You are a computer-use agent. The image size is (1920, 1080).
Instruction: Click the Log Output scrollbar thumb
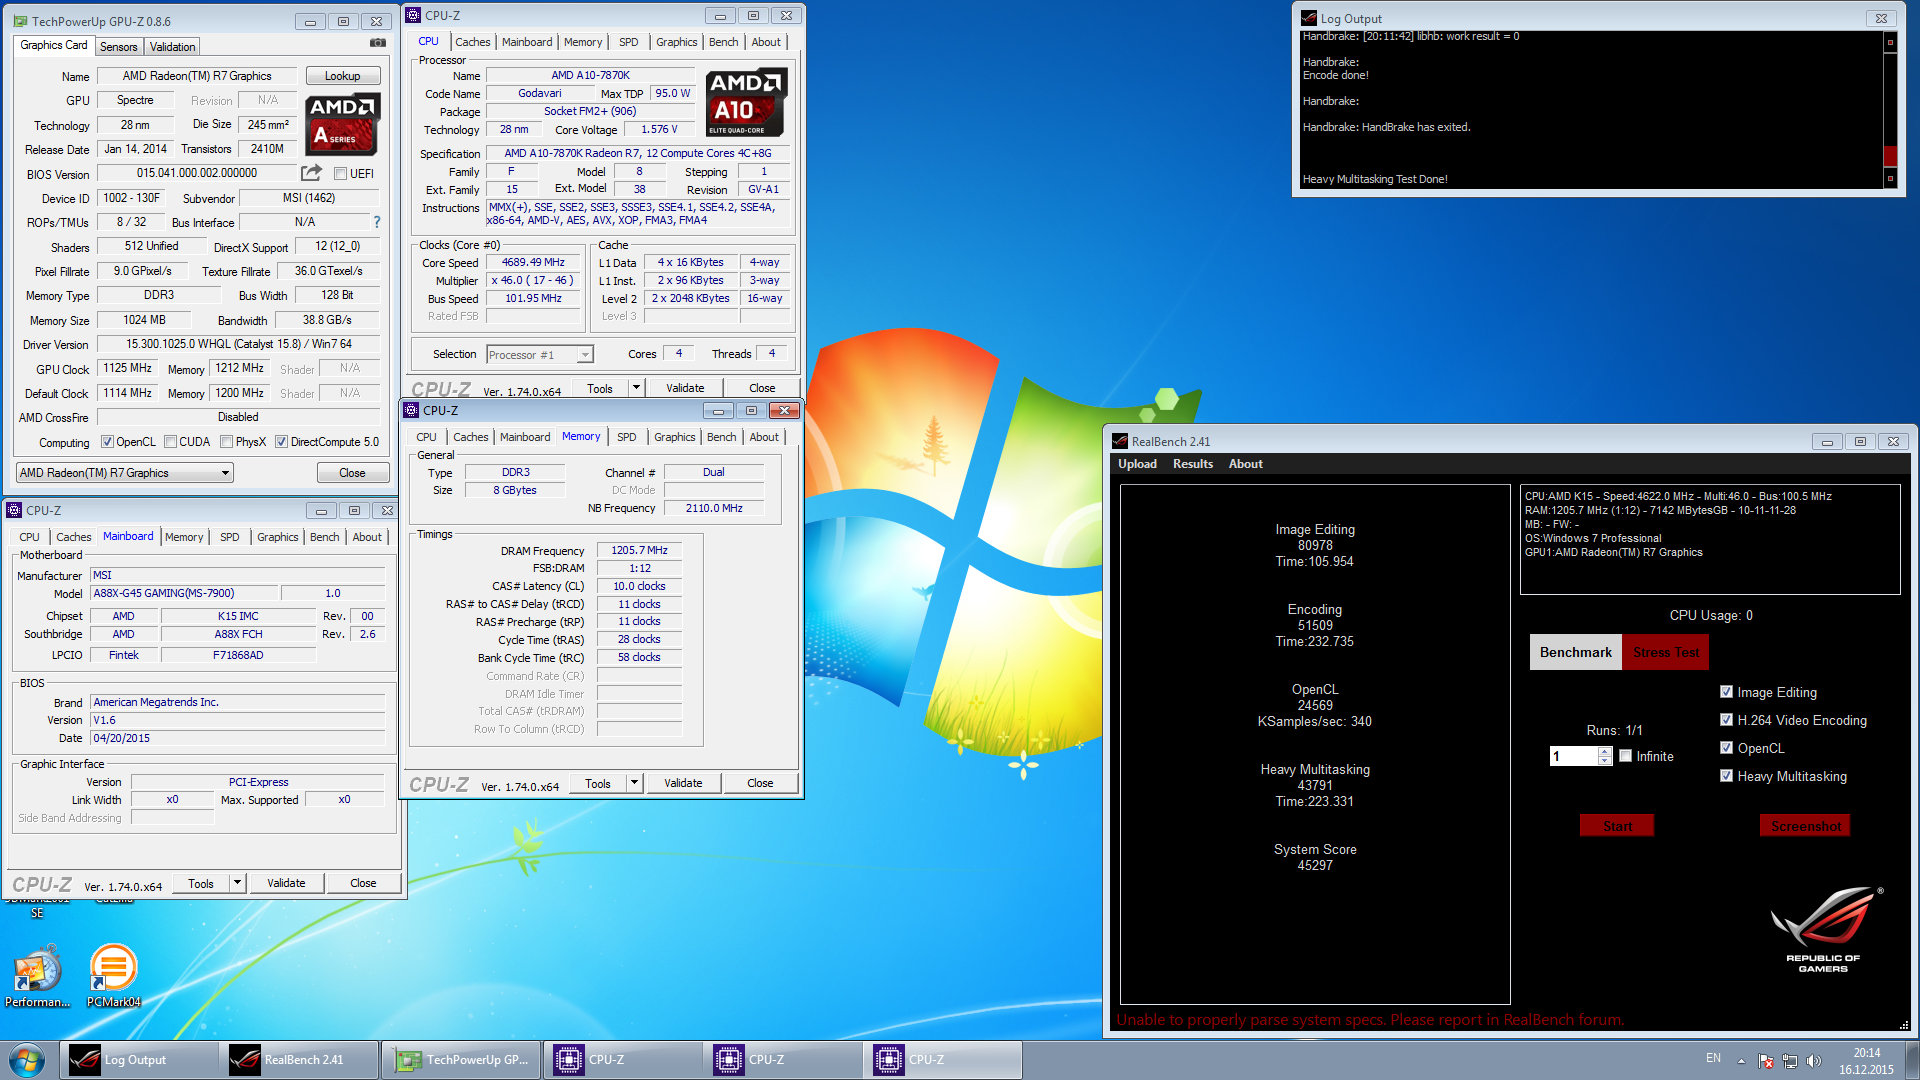point(1890,156)
